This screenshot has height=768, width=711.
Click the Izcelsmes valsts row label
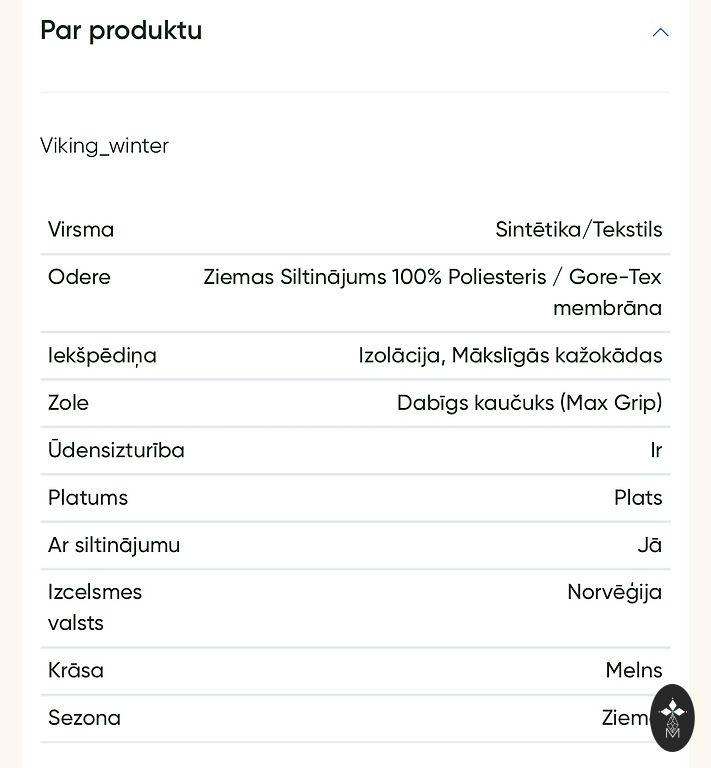pos(95,607)
